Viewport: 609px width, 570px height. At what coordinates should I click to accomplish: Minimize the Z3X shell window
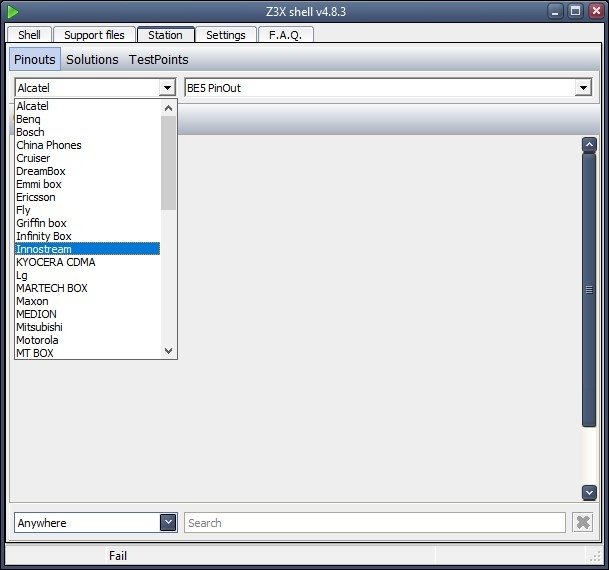coord(555,11)
